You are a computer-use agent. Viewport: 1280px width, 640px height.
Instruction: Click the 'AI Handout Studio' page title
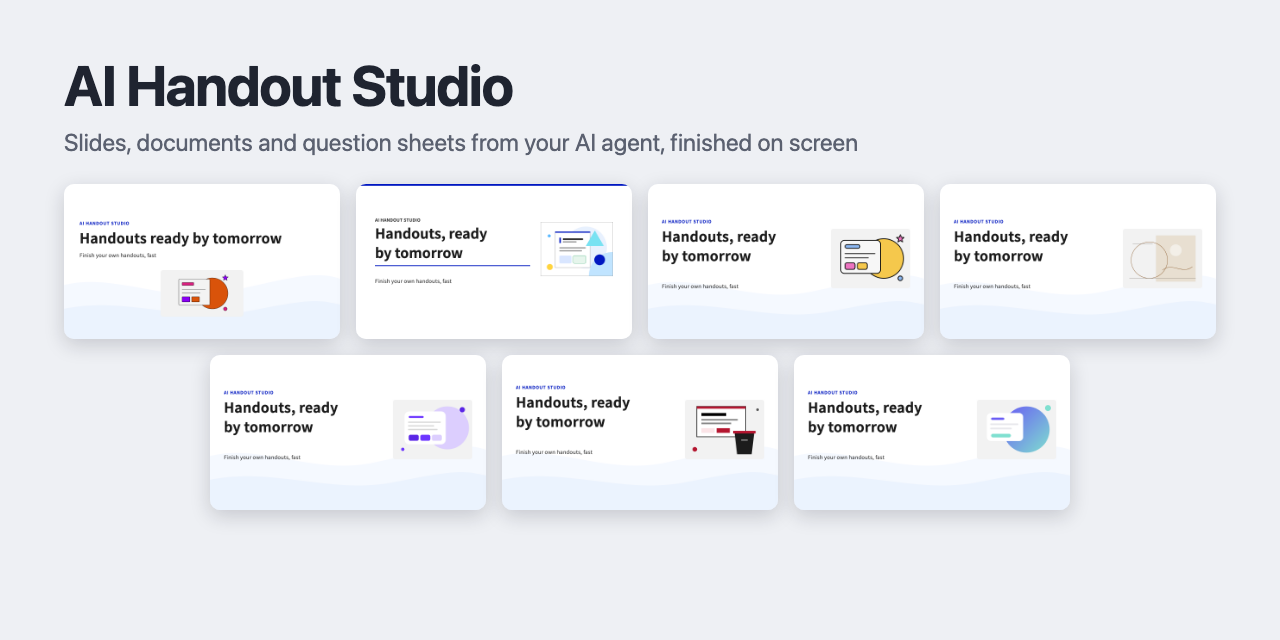[288, 87]
